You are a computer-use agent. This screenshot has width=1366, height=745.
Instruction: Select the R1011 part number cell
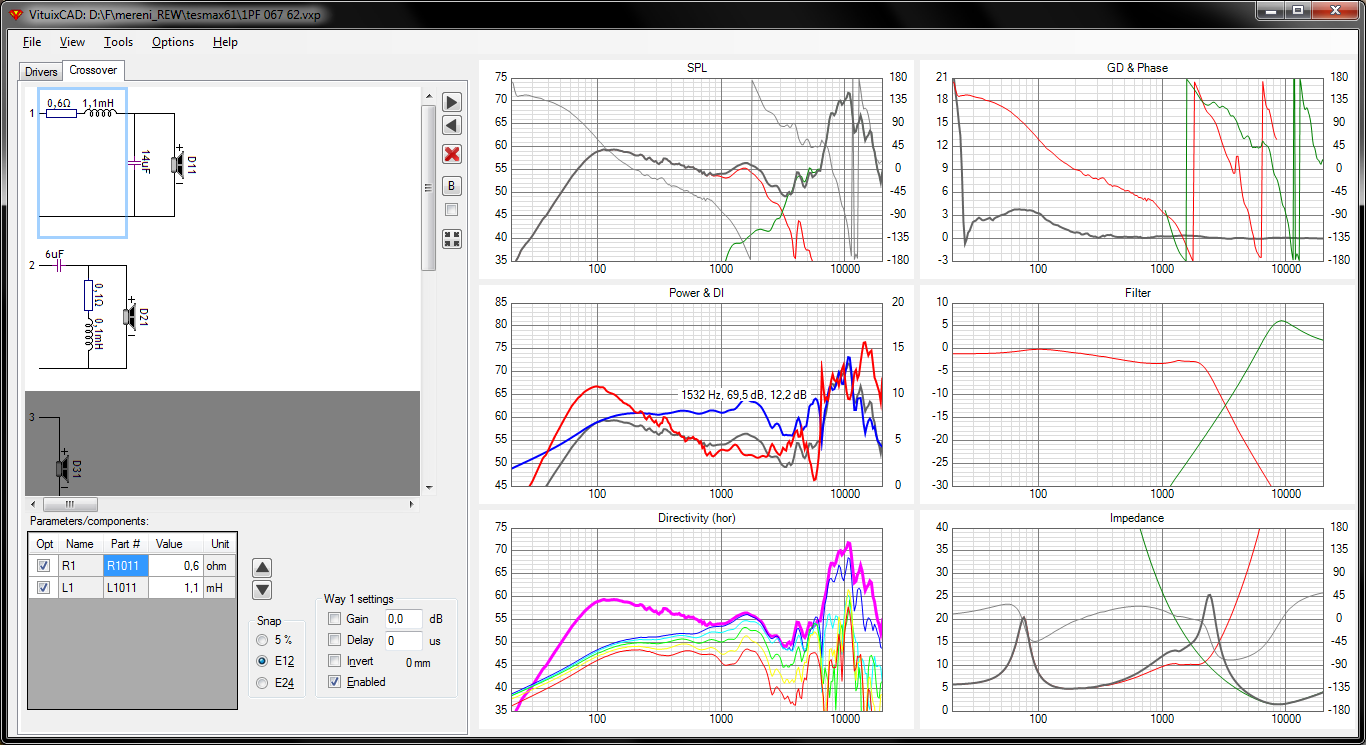click(x=125, y=566)
